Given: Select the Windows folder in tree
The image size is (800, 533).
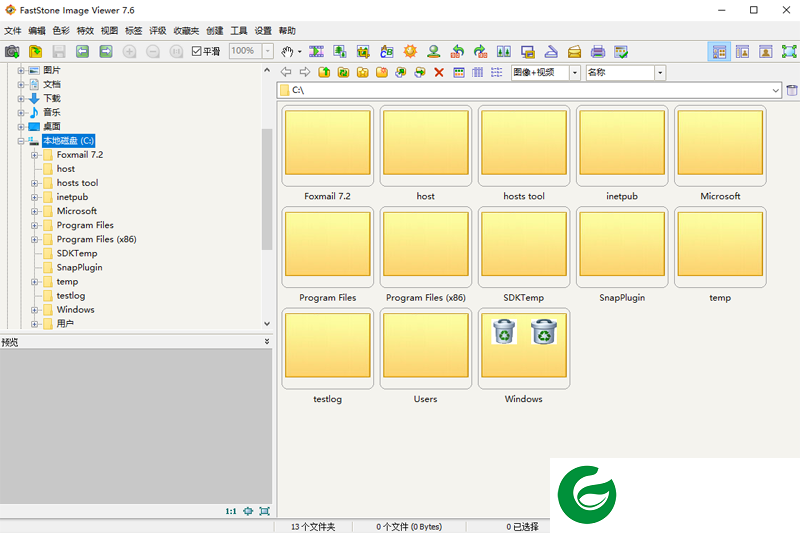Looking at the screenshot, I should pyautogui.click(x=75, y=310).
